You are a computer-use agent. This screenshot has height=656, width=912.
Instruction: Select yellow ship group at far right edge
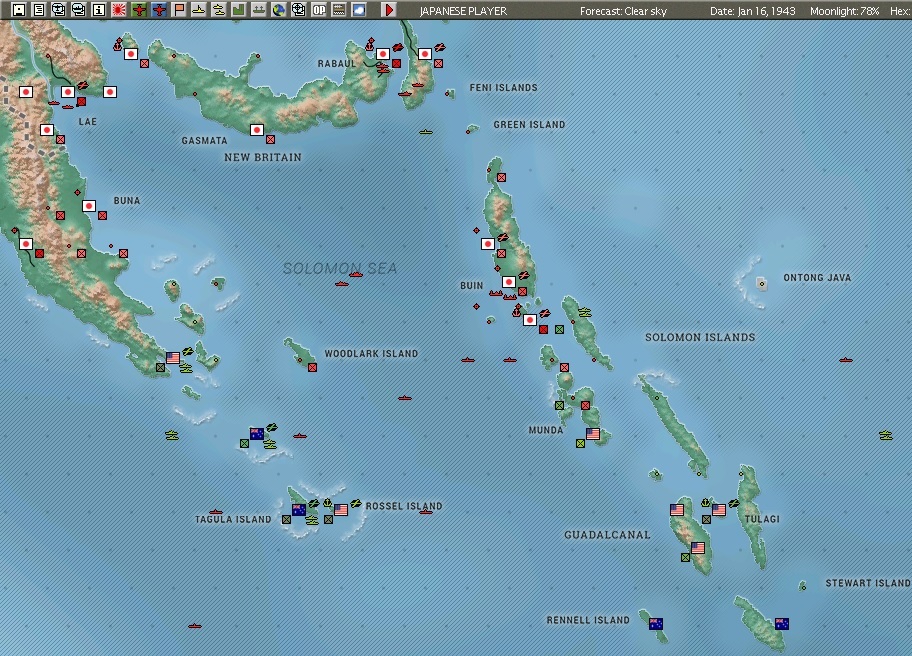886,435
